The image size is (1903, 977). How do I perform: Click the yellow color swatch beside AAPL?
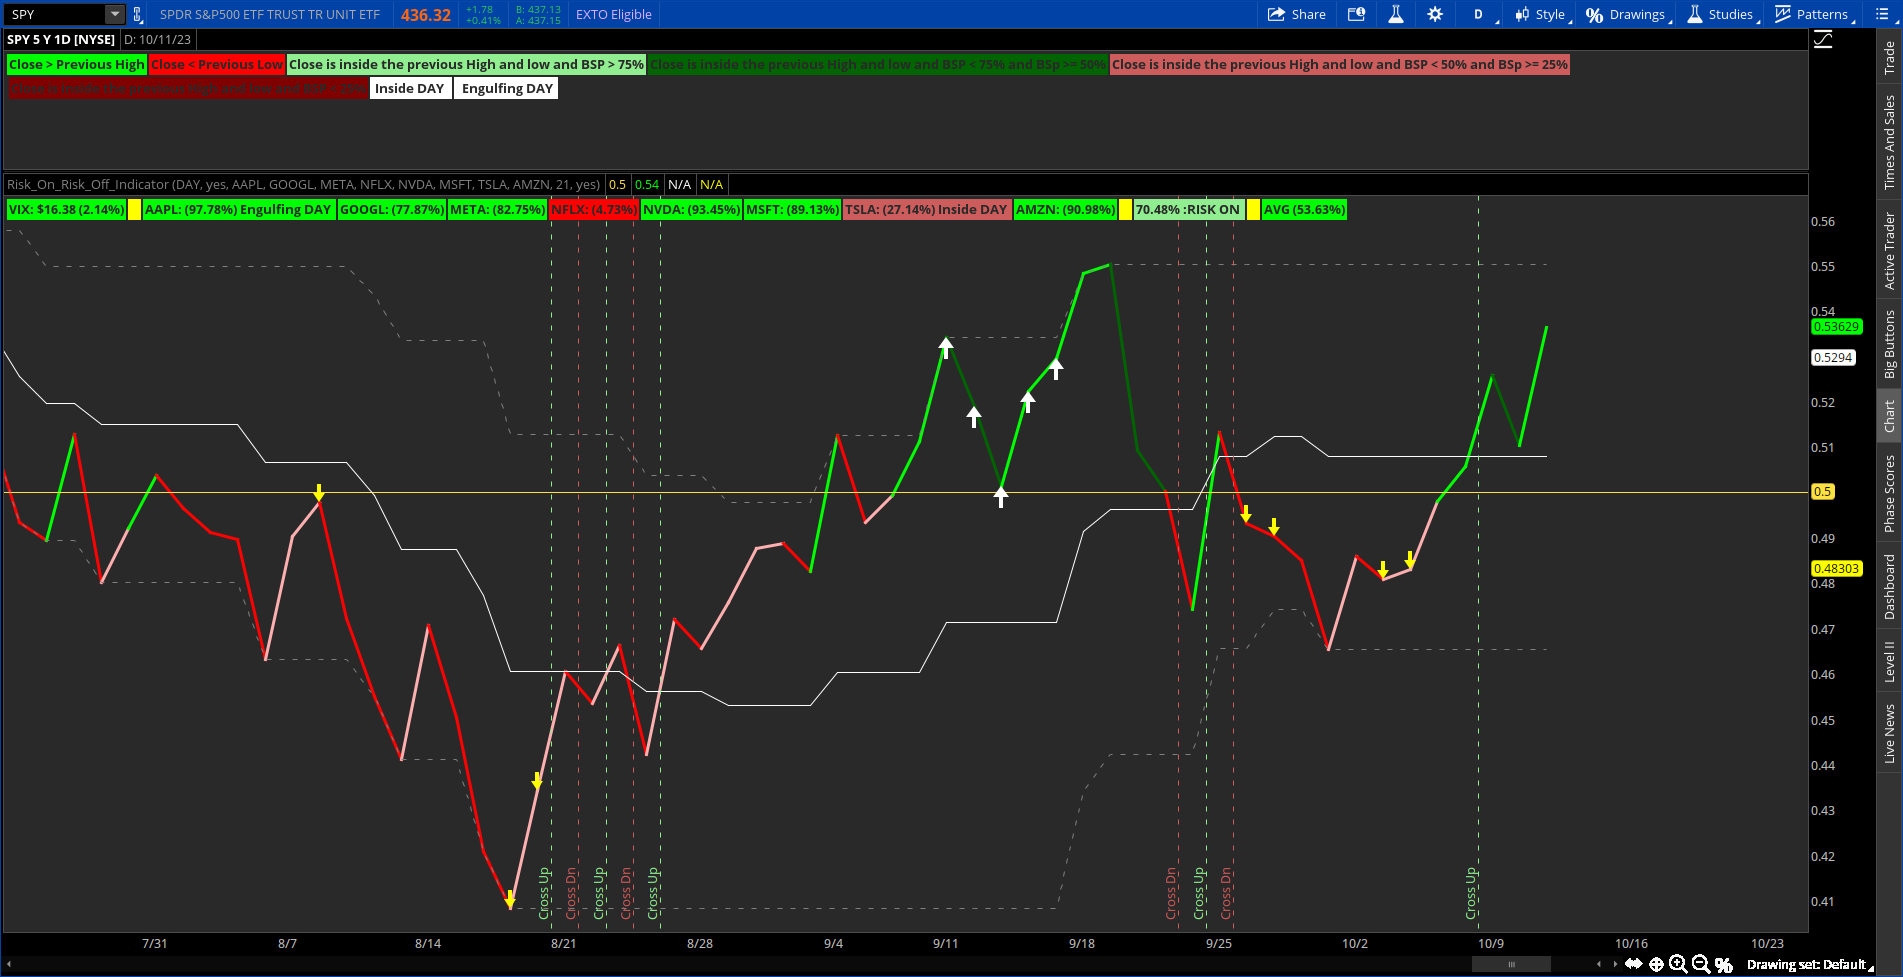[x=133, y=210]
